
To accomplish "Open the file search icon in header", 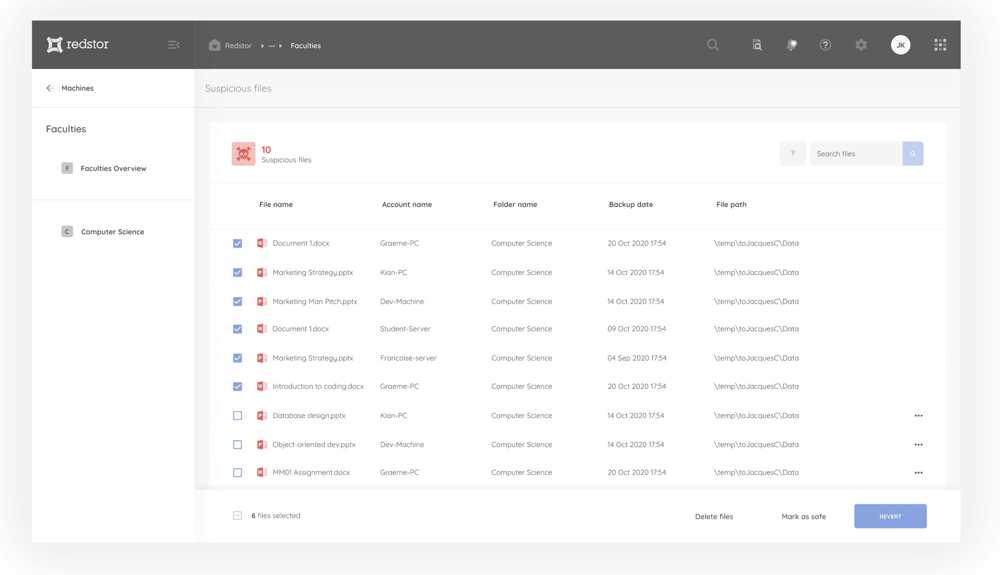I will click(x=757, y=45).
